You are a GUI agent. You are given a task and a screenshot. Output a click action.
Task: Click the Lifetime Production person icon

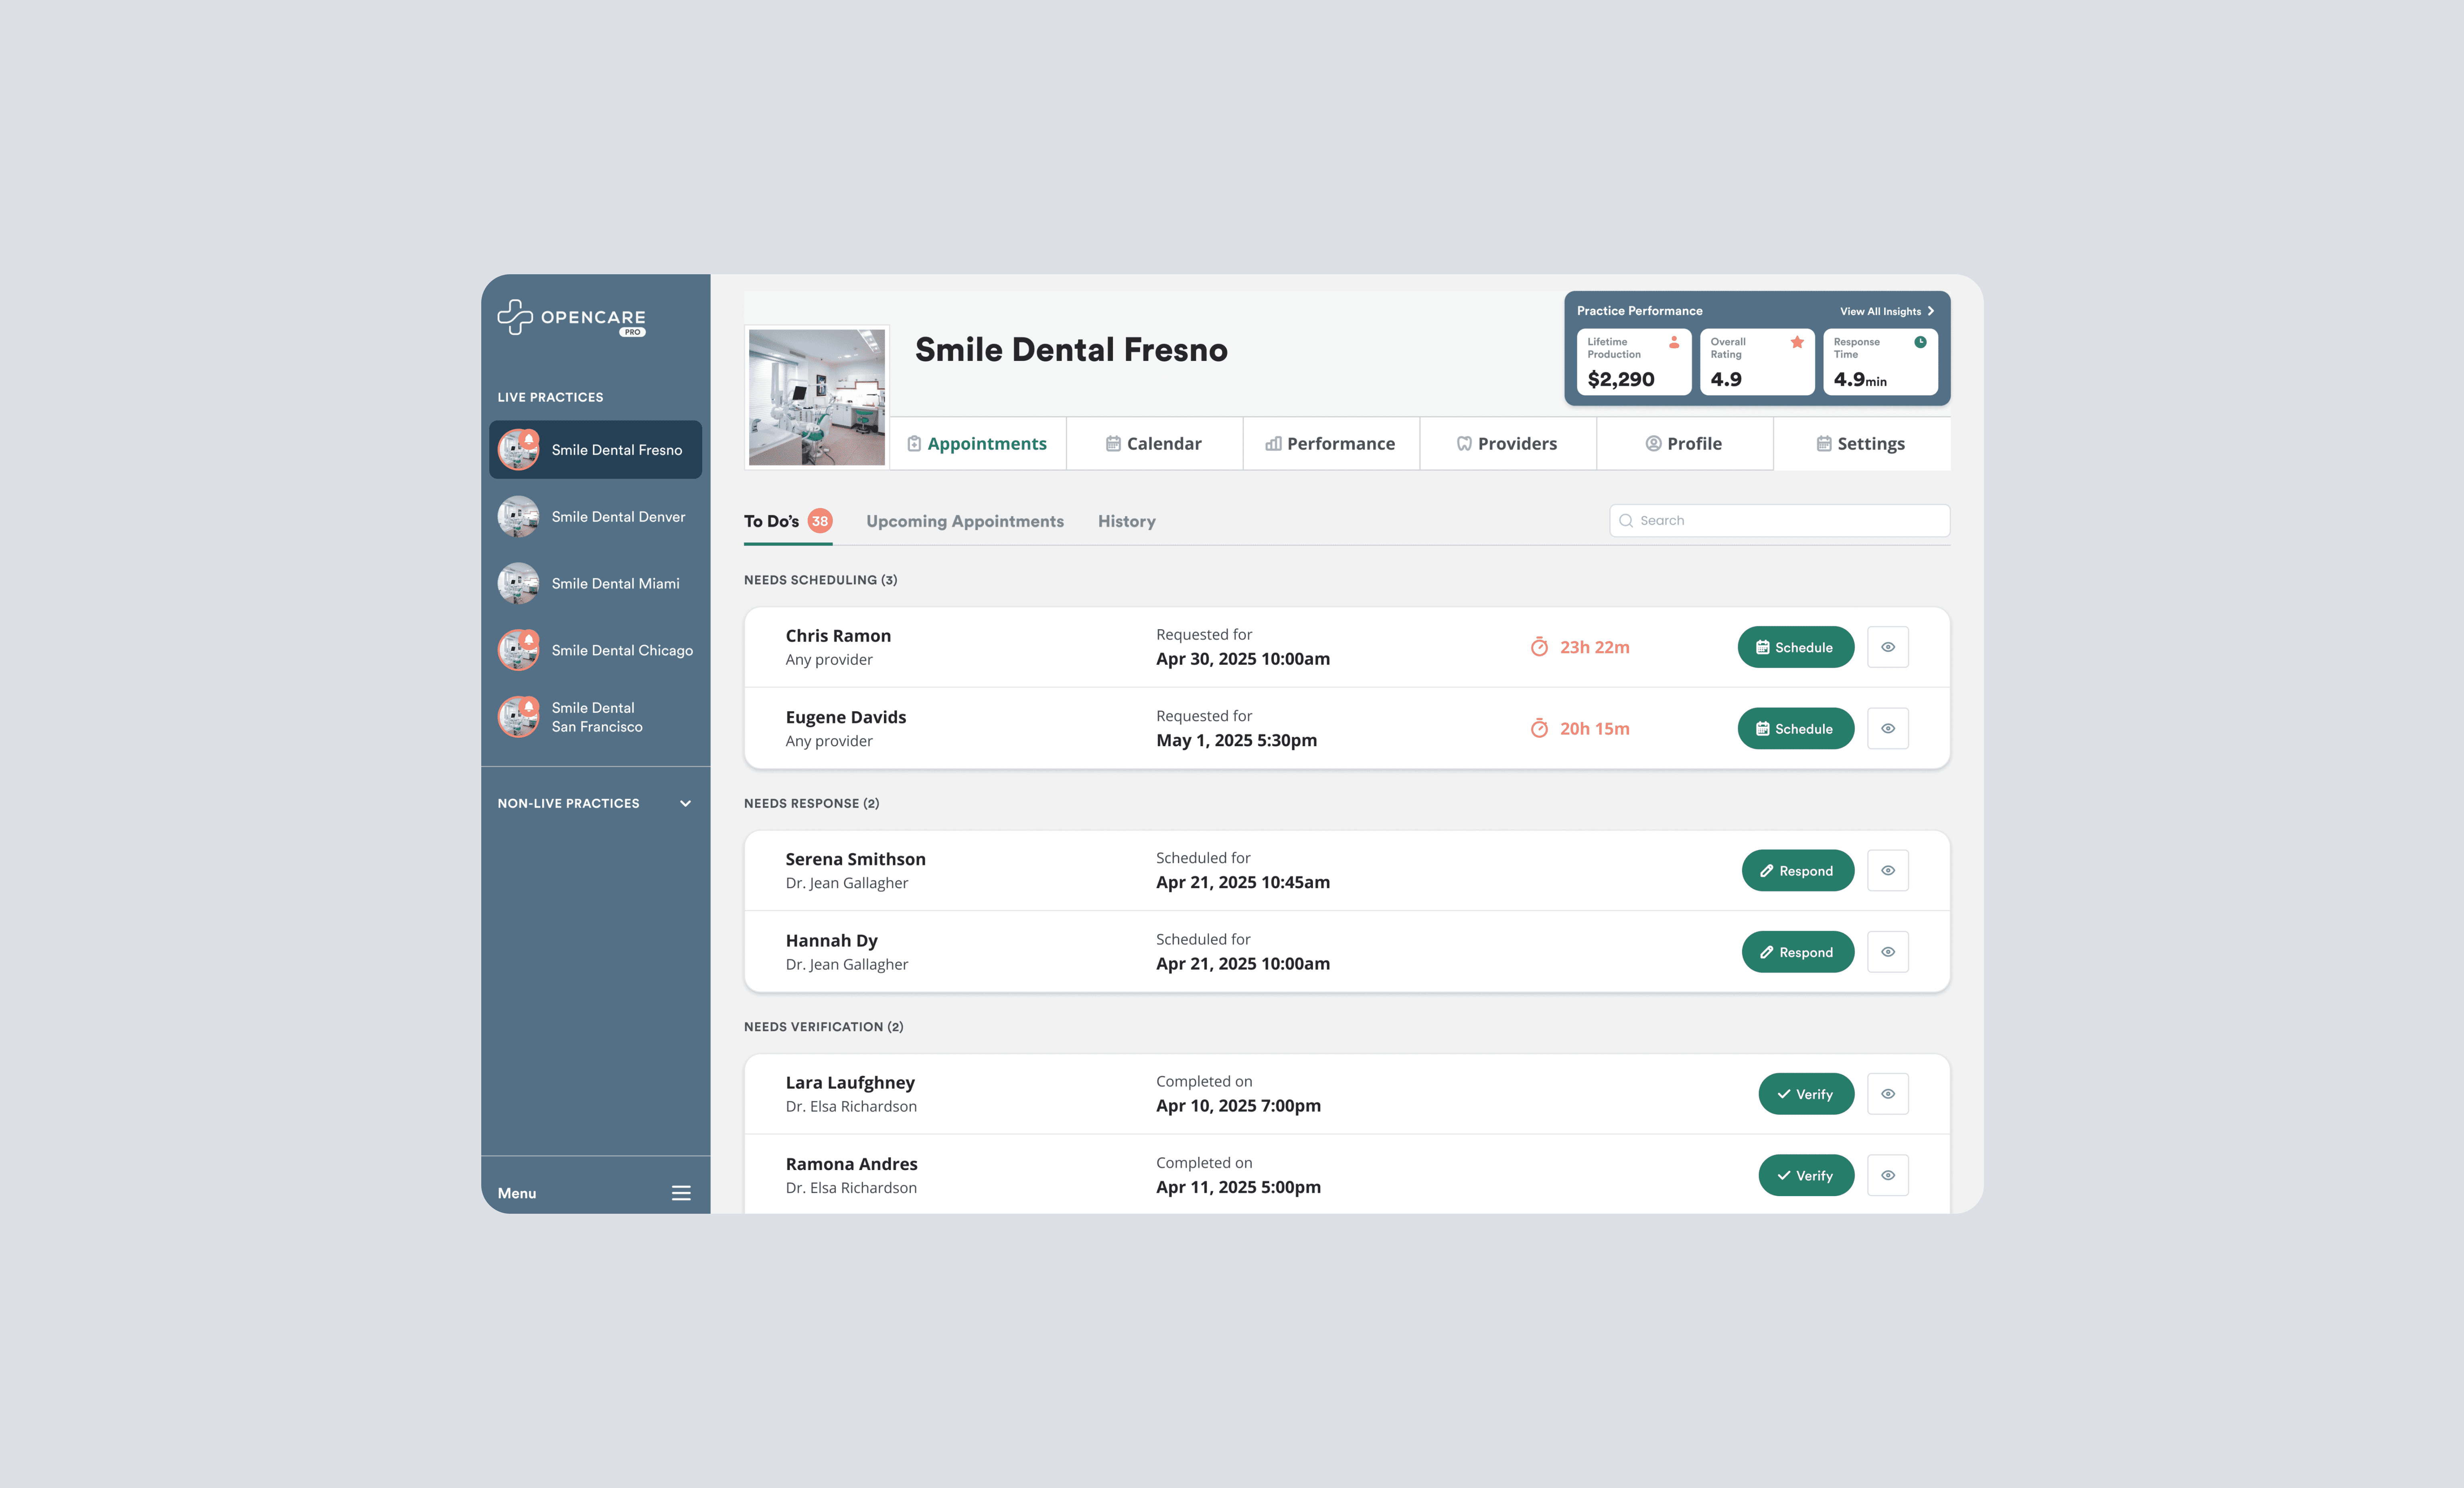click(x=1674, y=342)
